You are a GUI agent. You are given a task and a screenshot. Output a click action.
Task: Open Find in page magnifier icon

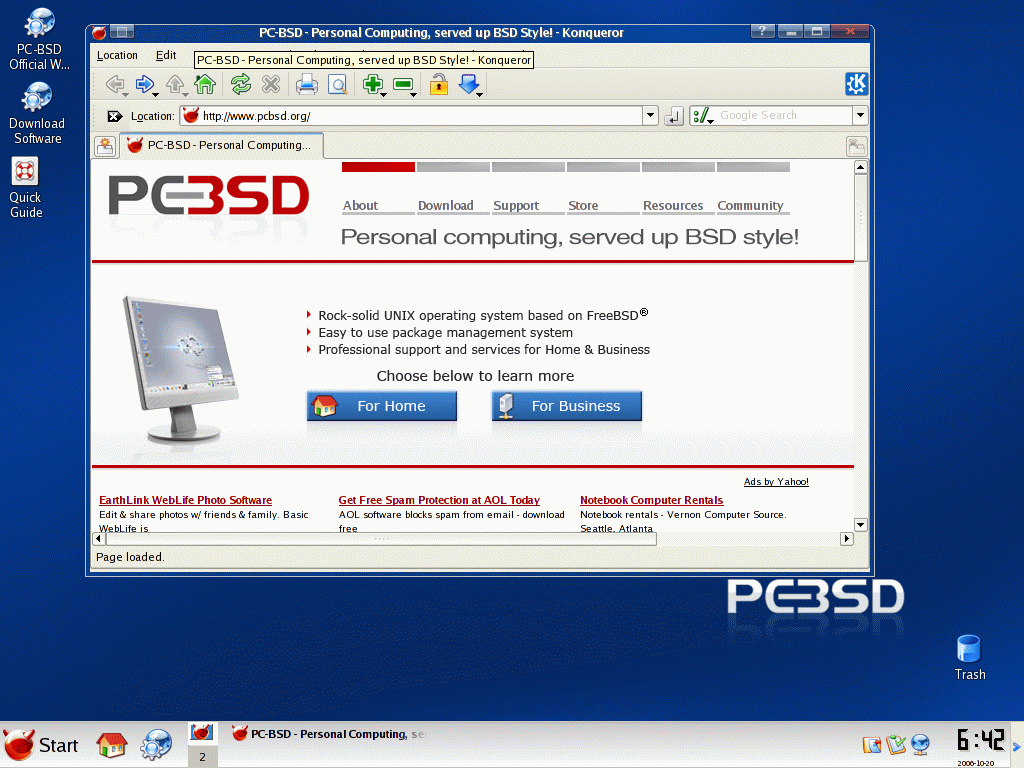click(337, 85)
